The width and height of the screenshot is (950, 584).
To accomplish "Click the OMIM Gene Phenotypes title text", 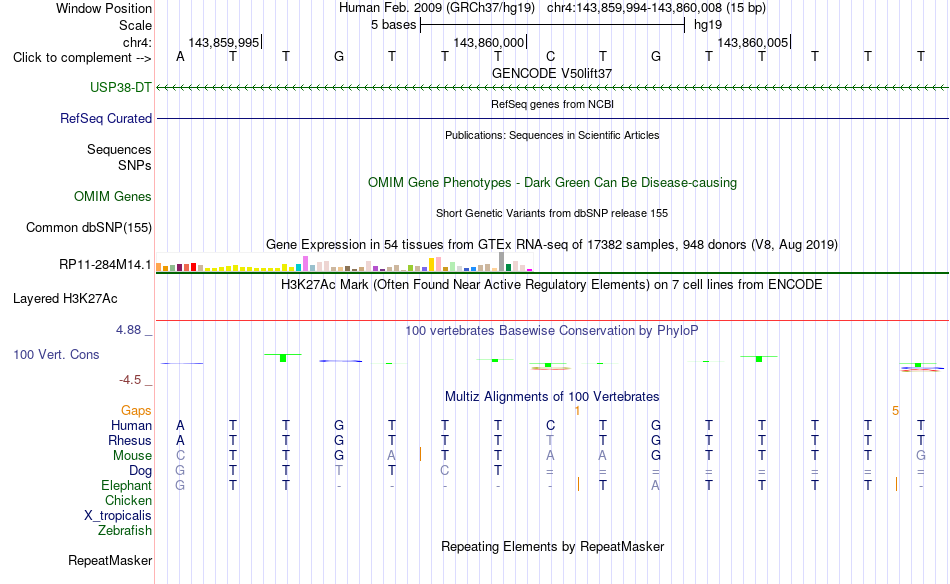I will 552,182.
